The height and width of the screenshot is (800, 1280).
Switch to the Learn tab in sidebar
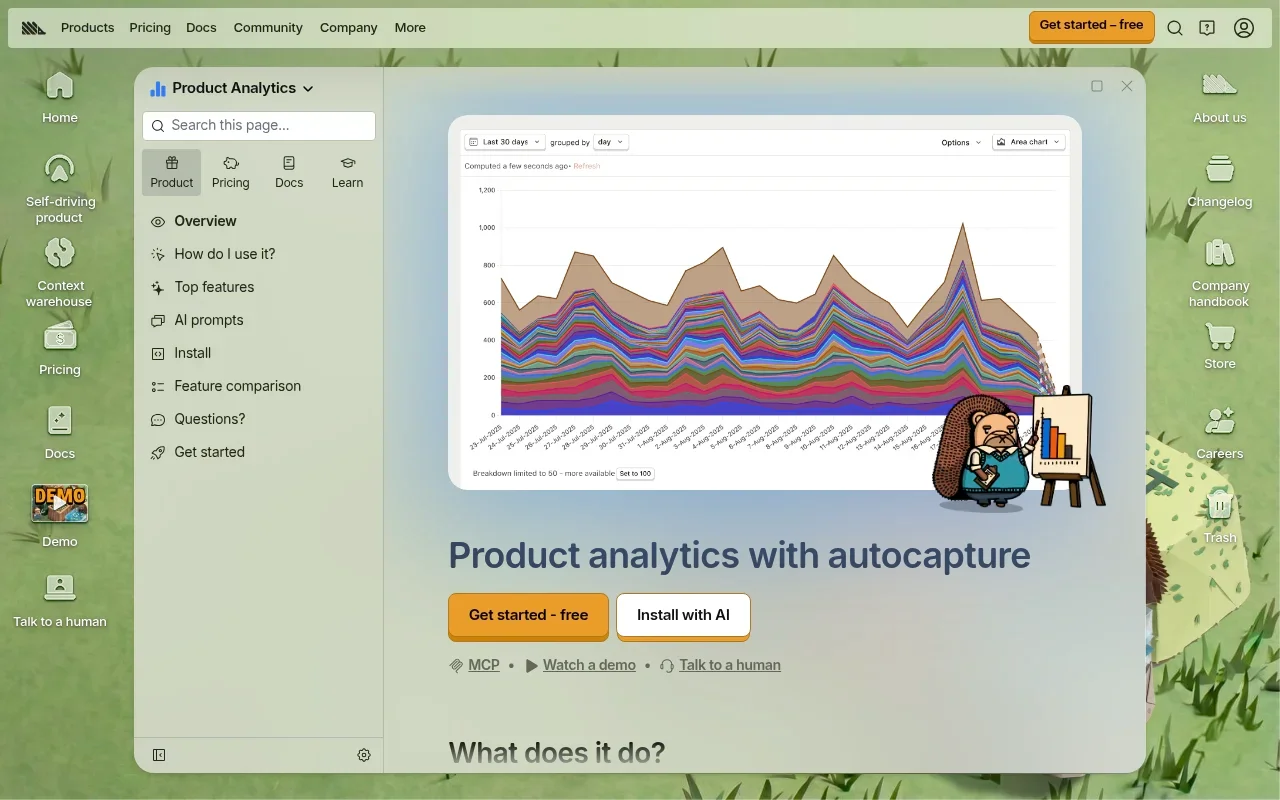click(x=348, y=172)
